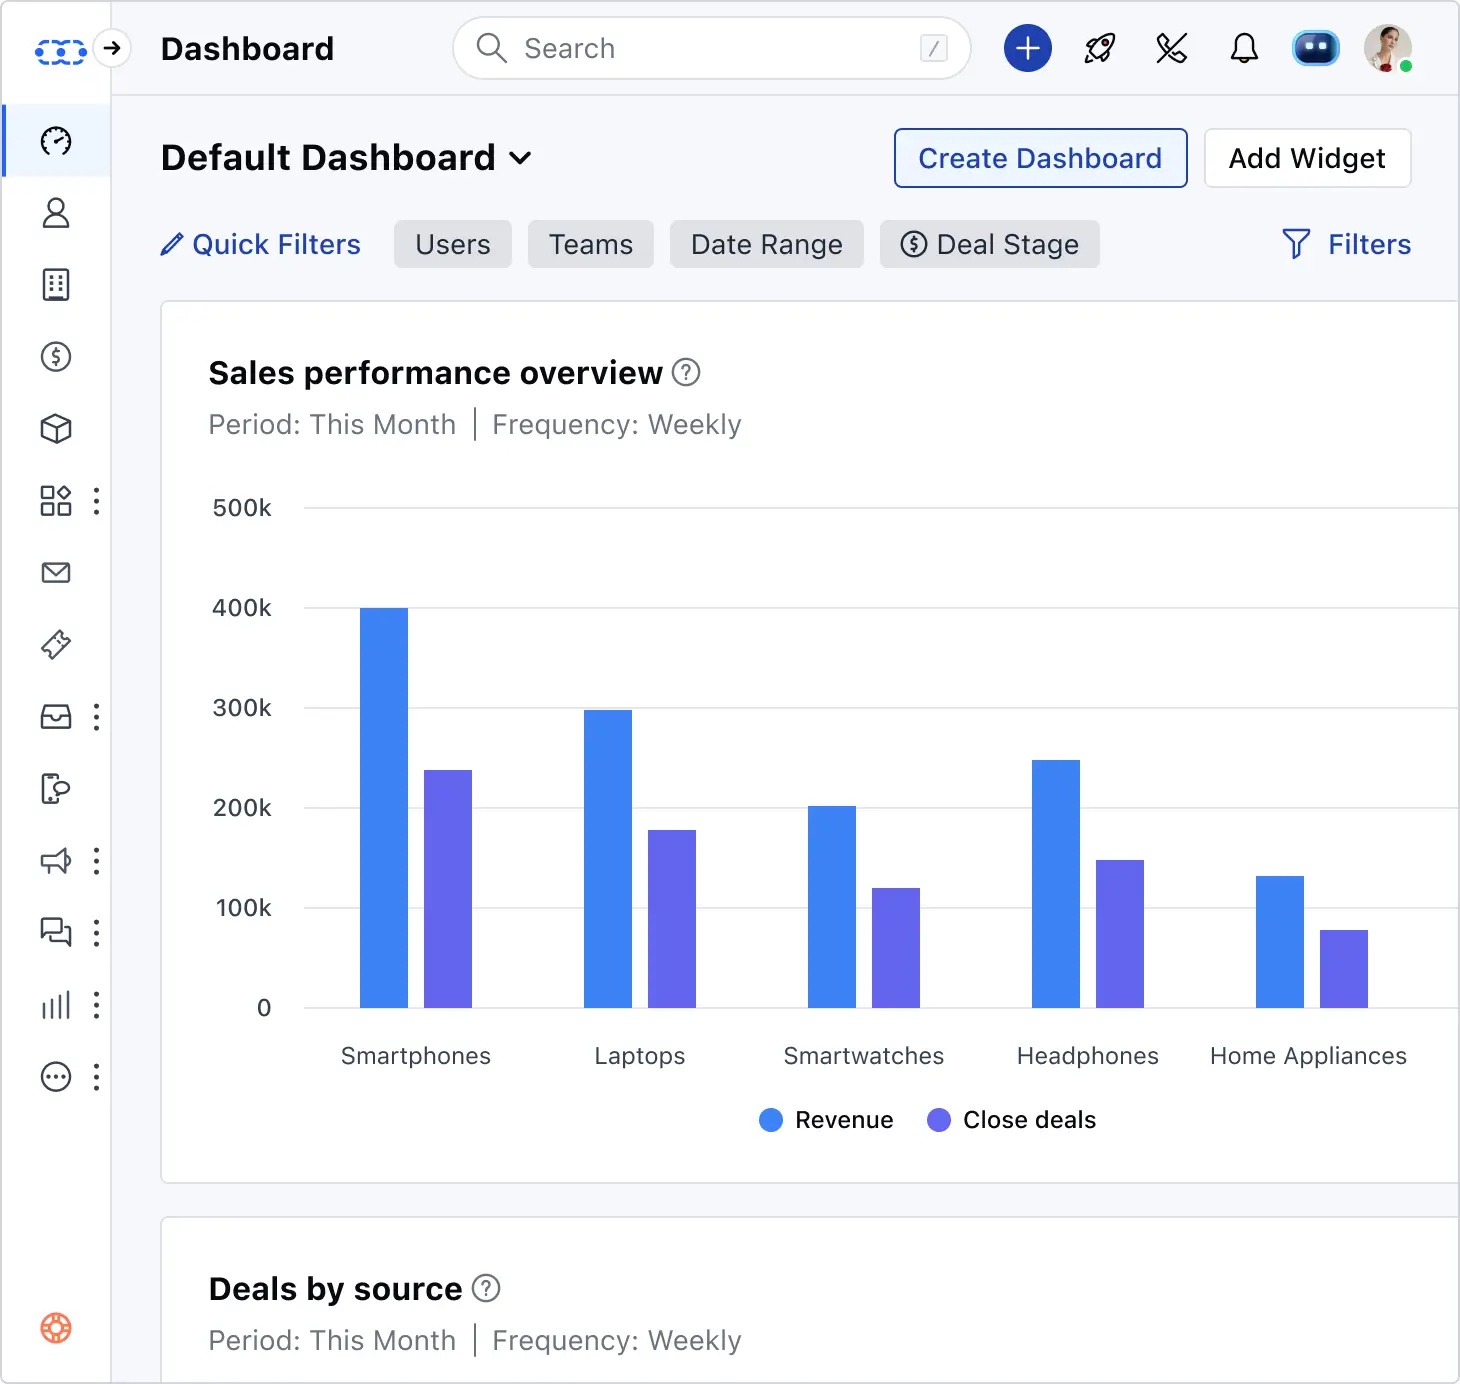Open the More ellipsis circle icon
The height and width of the screenshot is (1384, 1460).
click(56, 1077)
